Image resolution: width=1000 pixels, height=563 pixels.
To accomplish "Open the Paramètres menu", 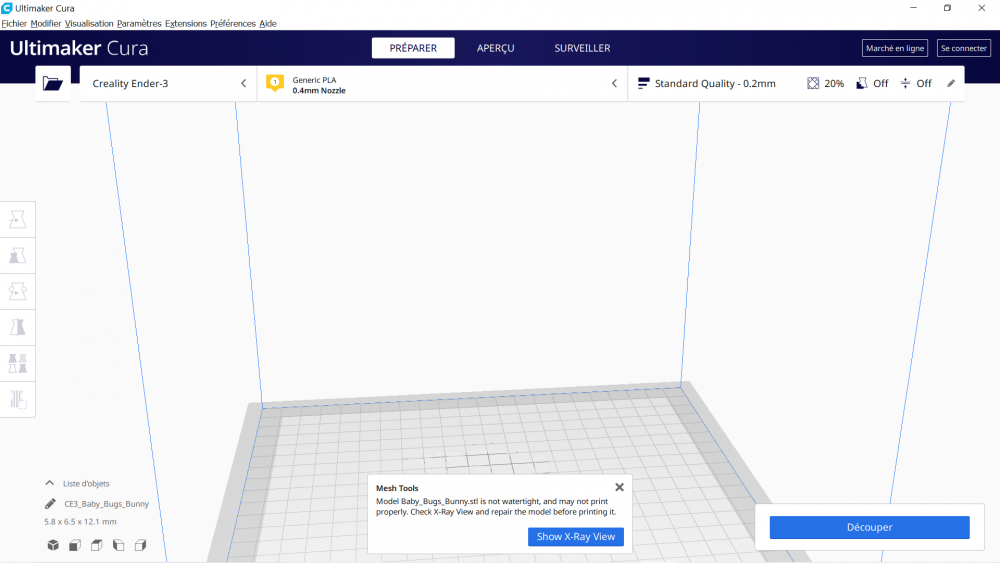I will click(139, 24).
